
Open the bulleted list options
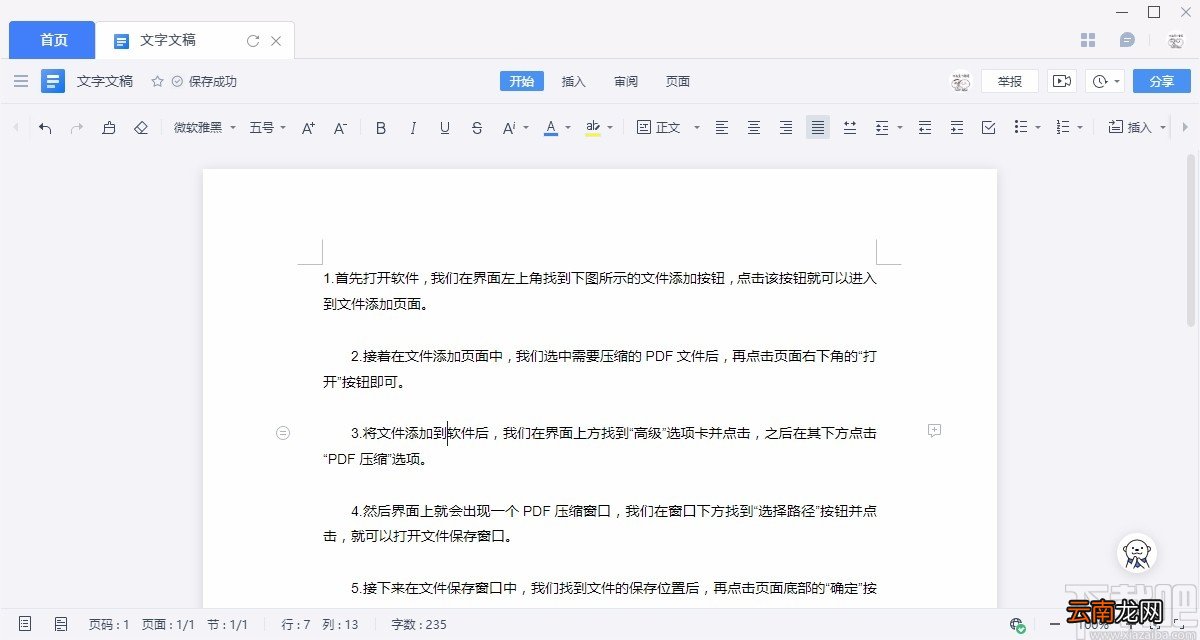[1027, 128]
